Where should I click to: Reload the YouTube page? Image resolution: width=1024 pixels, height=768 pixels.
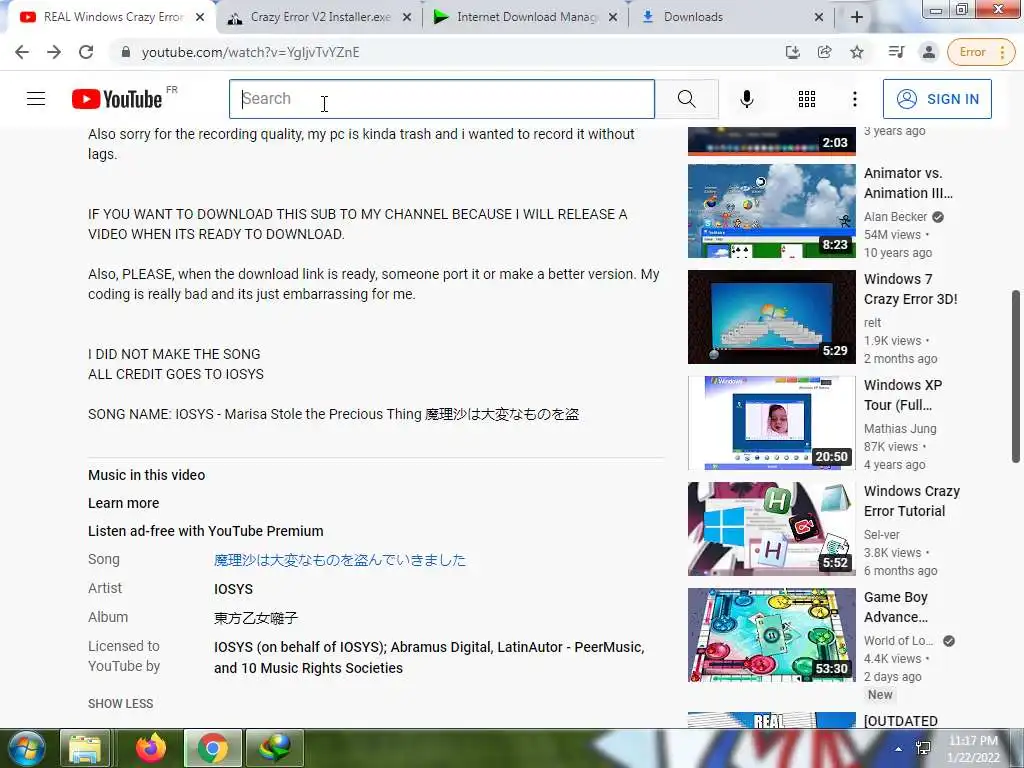pos(86,52)
